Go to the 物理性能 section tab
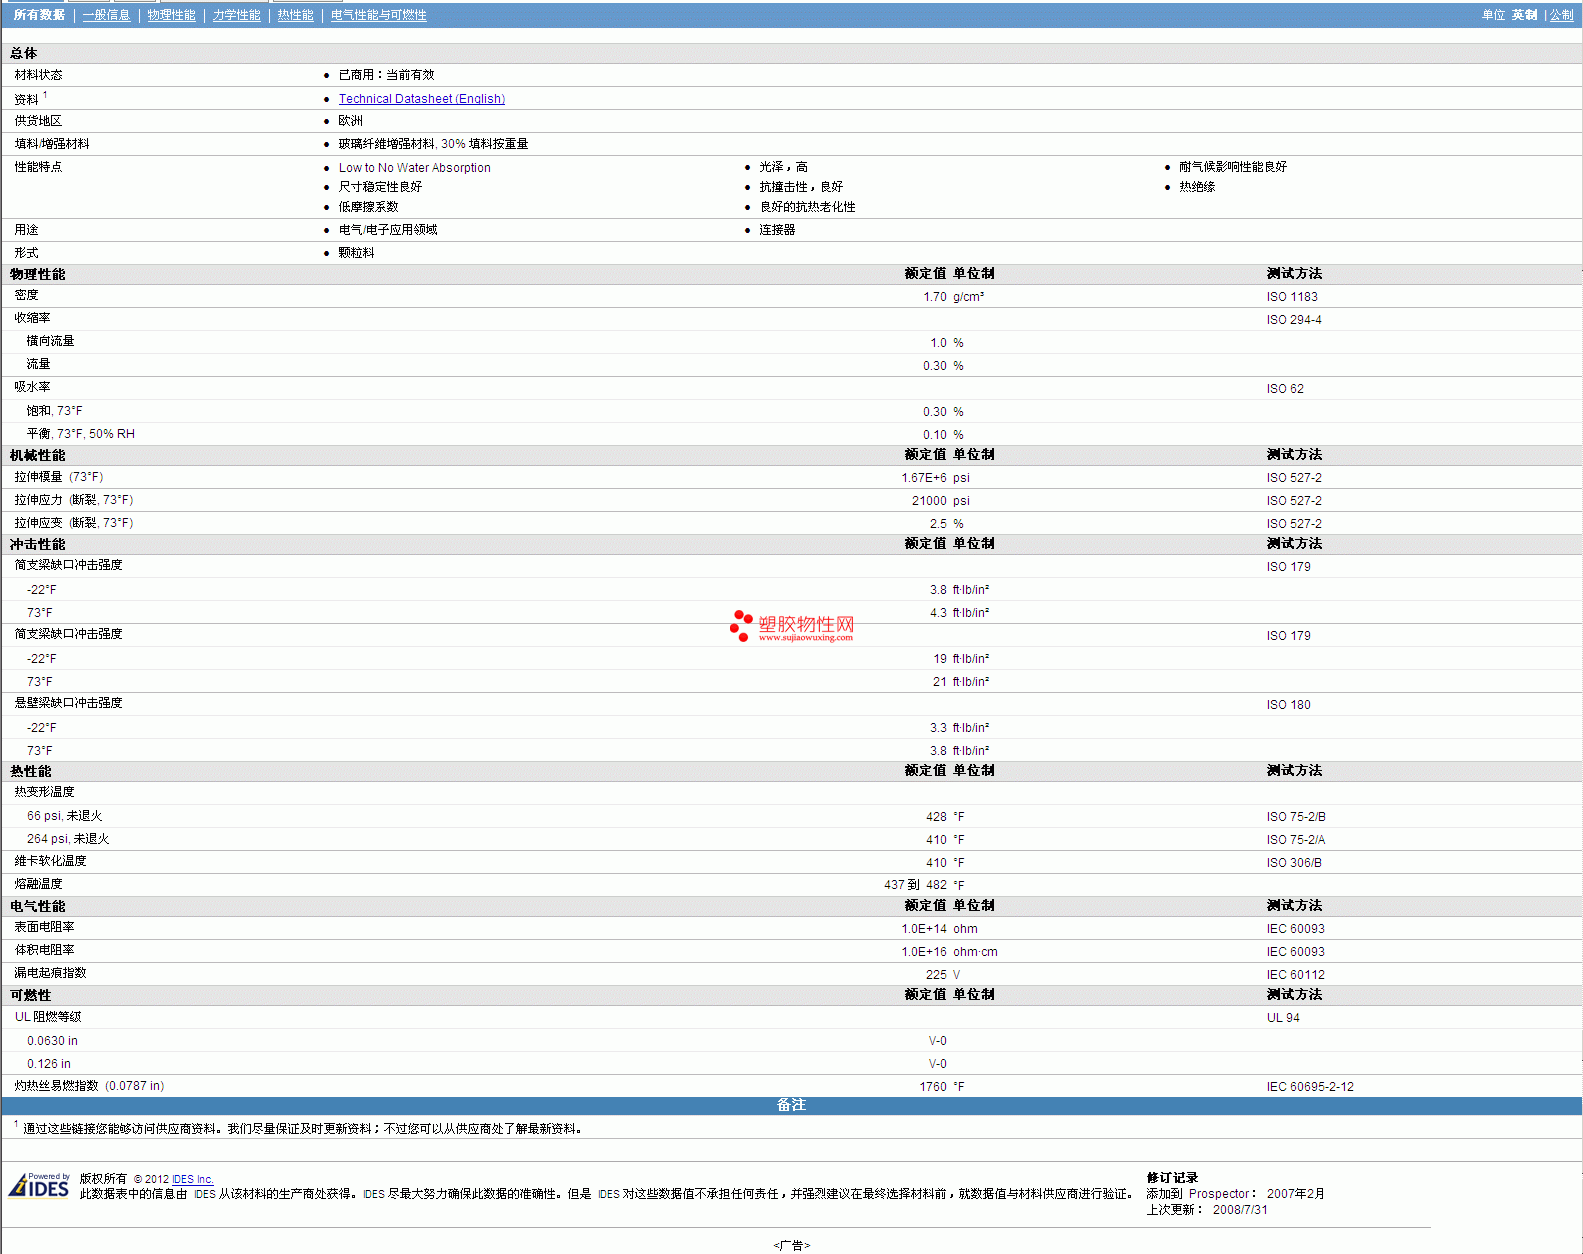The image size is (1583, 1254). 171,15
